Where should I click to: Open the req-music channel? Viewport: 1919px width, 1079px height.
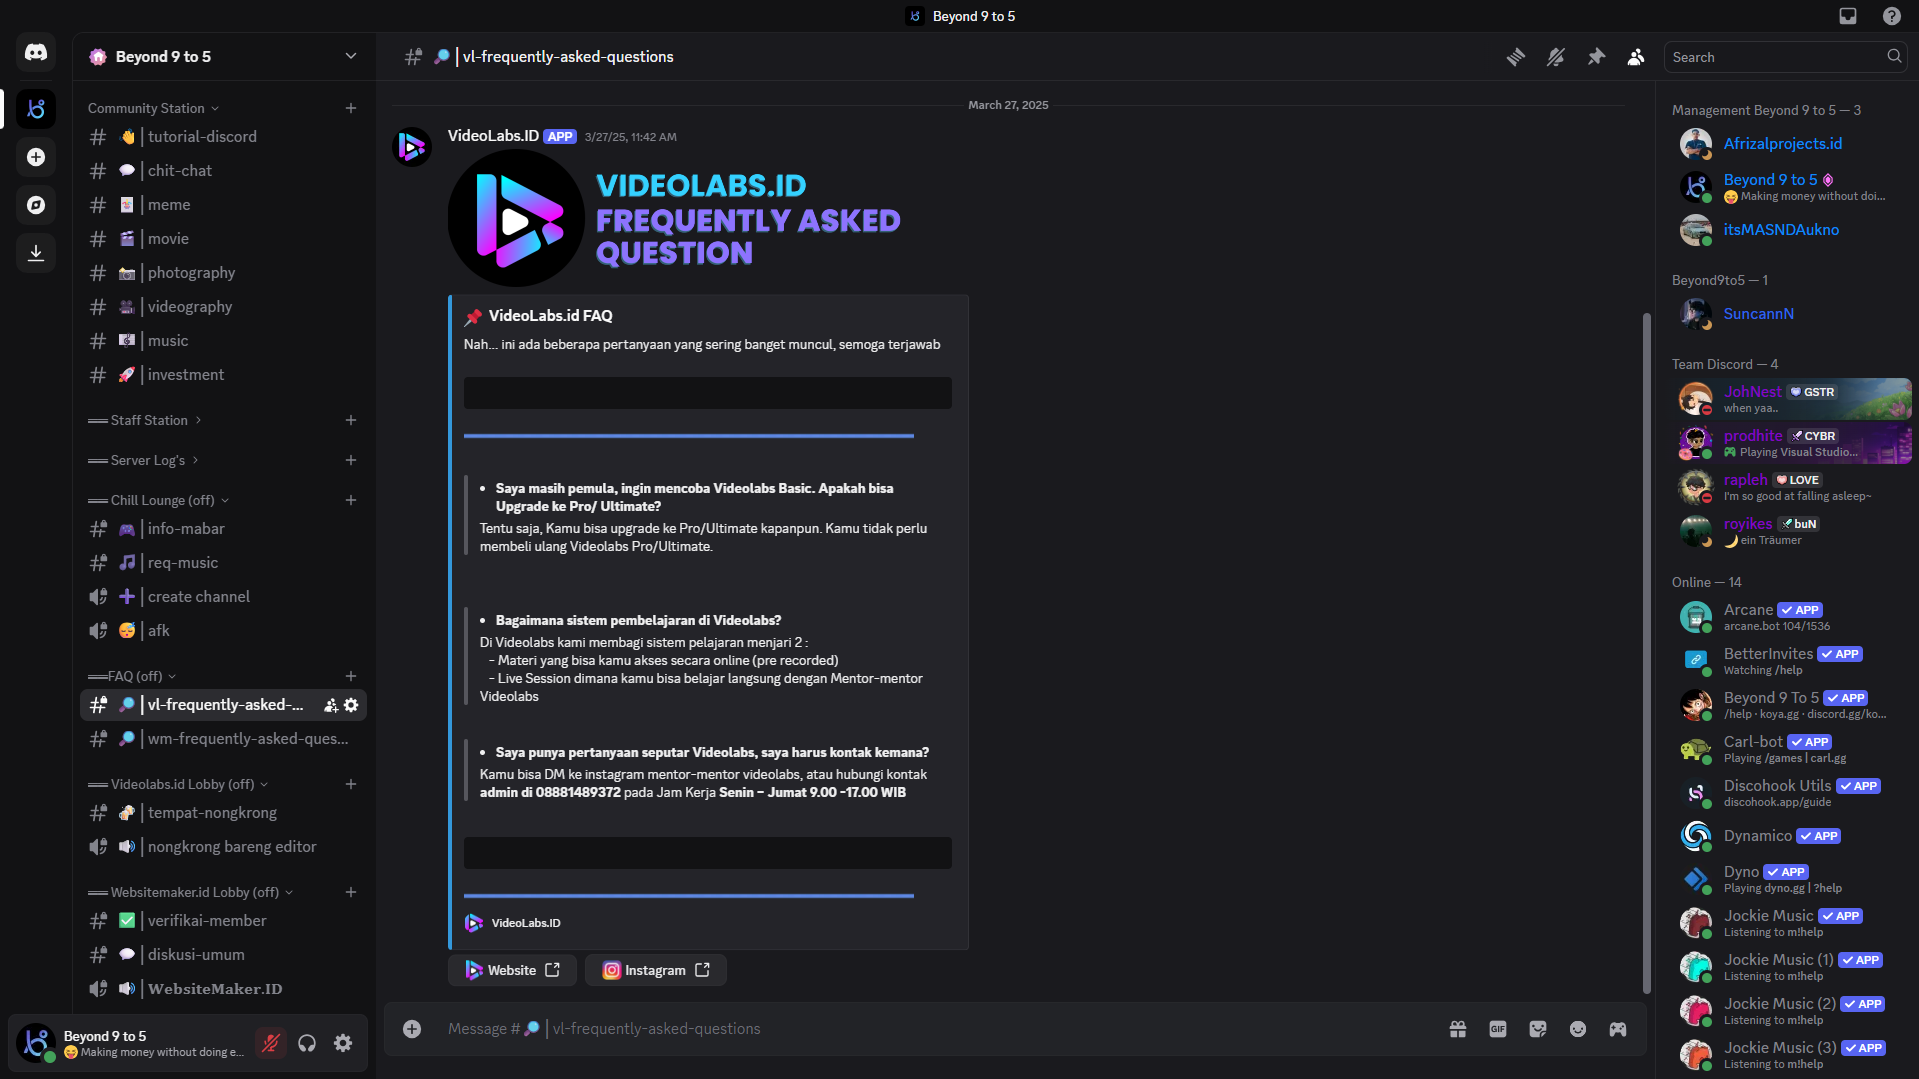(x=223, y=563)
